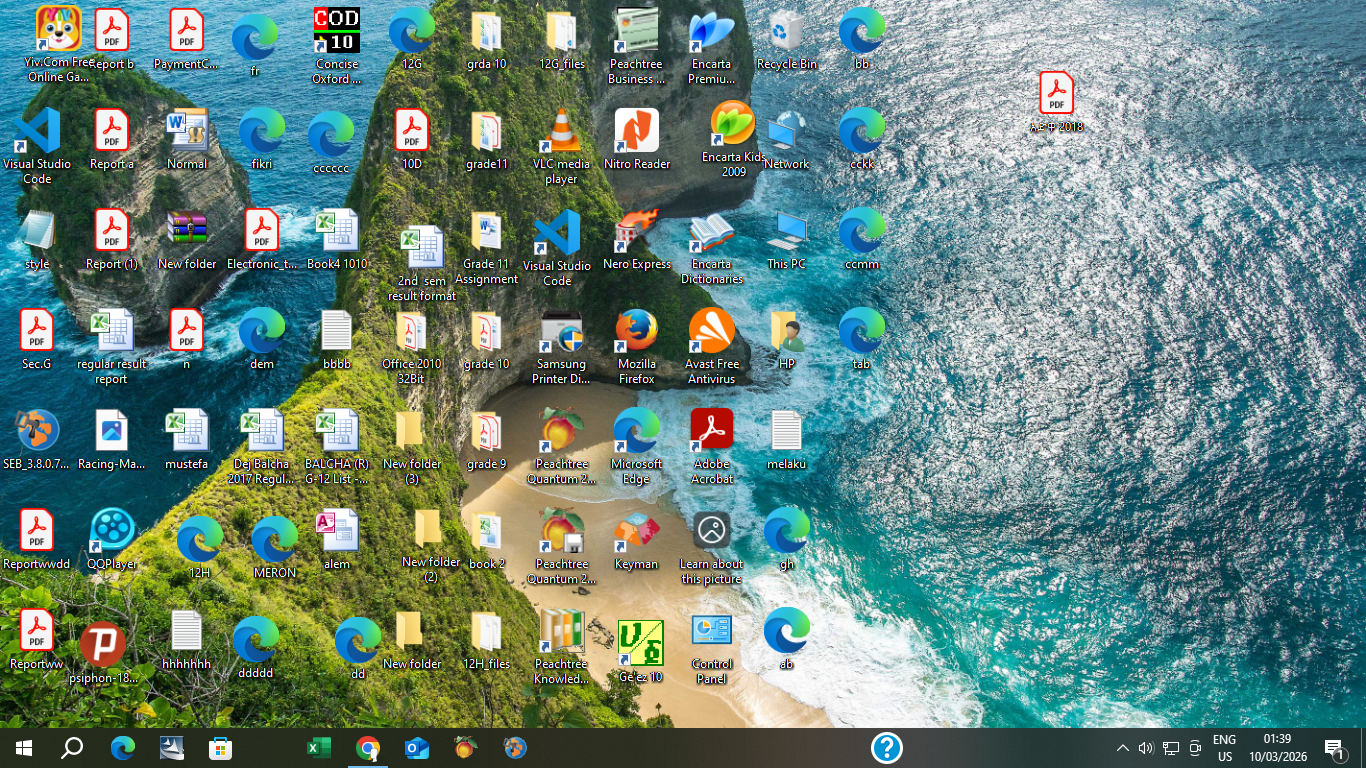Select the Nero Express icon

[x=637, y=240]
